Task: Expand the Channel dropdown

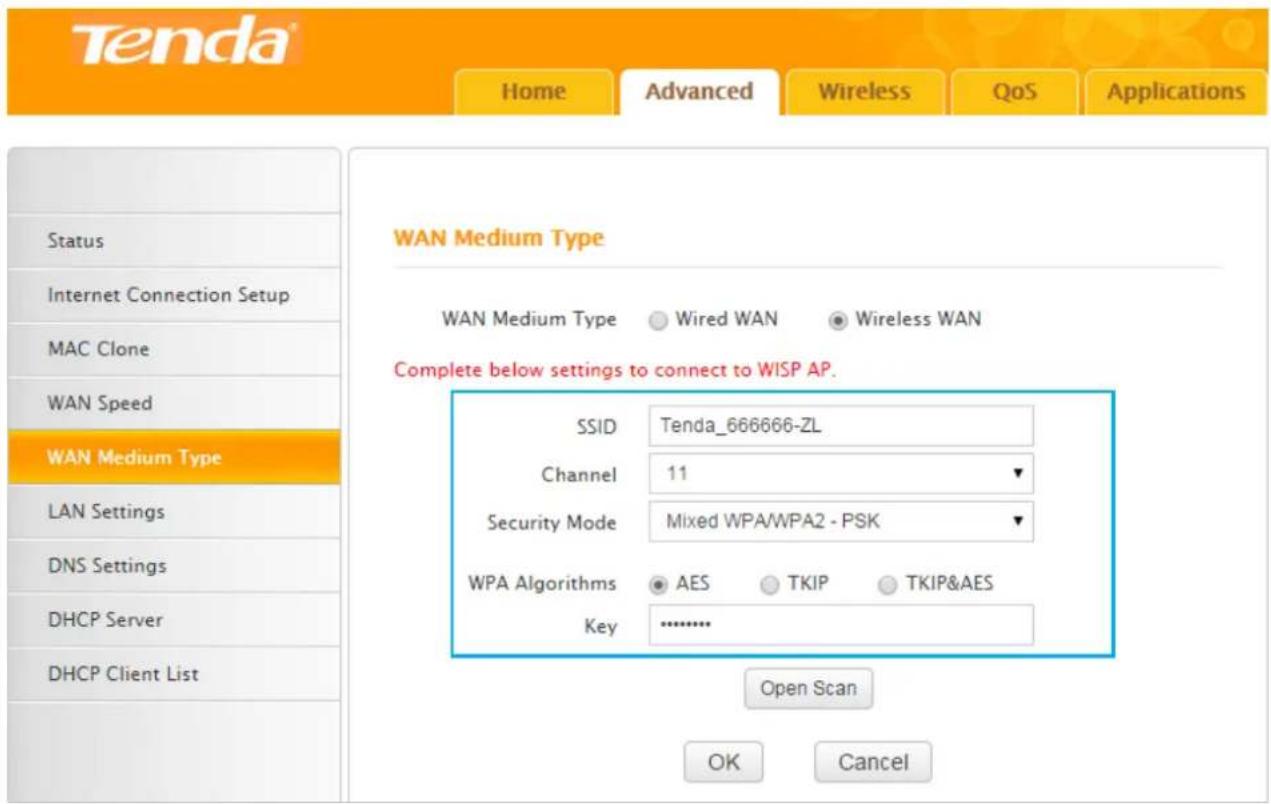Action: (x=840, y=473)
